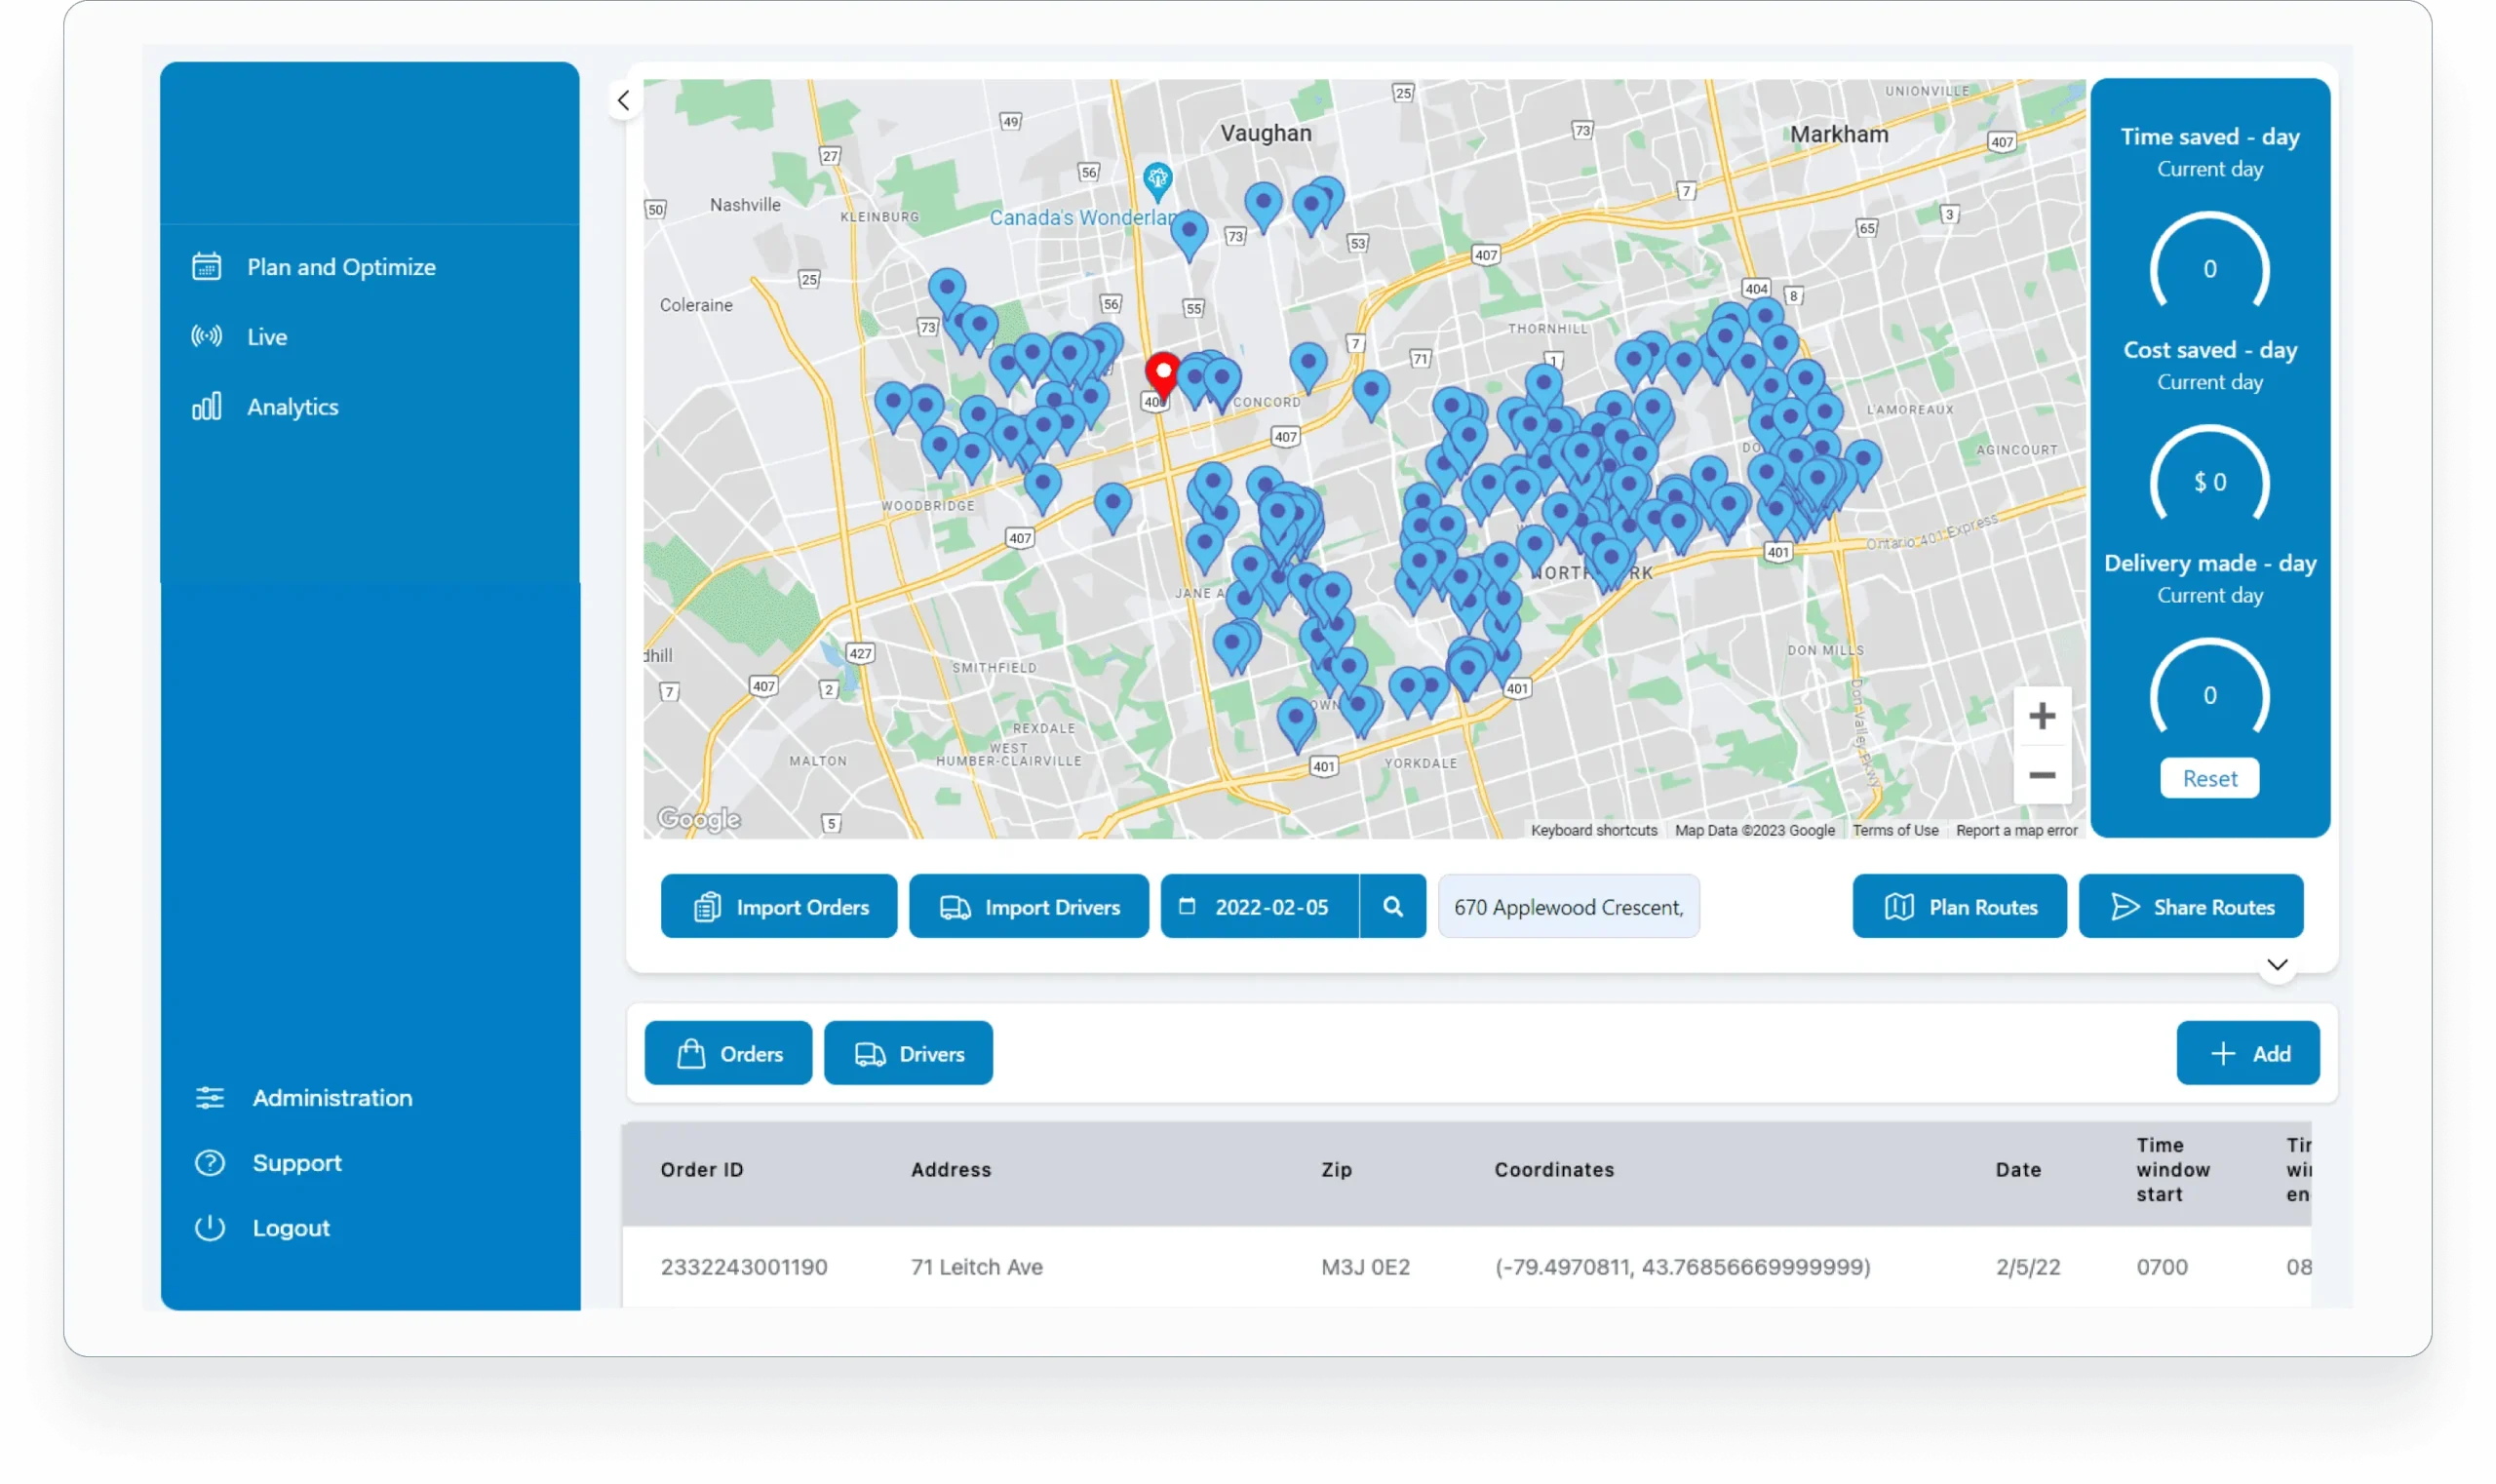Viewport: 2496px width, 1484px height.
Task: Click the Vaughan city label on the map
Action: pos(1264,133)
